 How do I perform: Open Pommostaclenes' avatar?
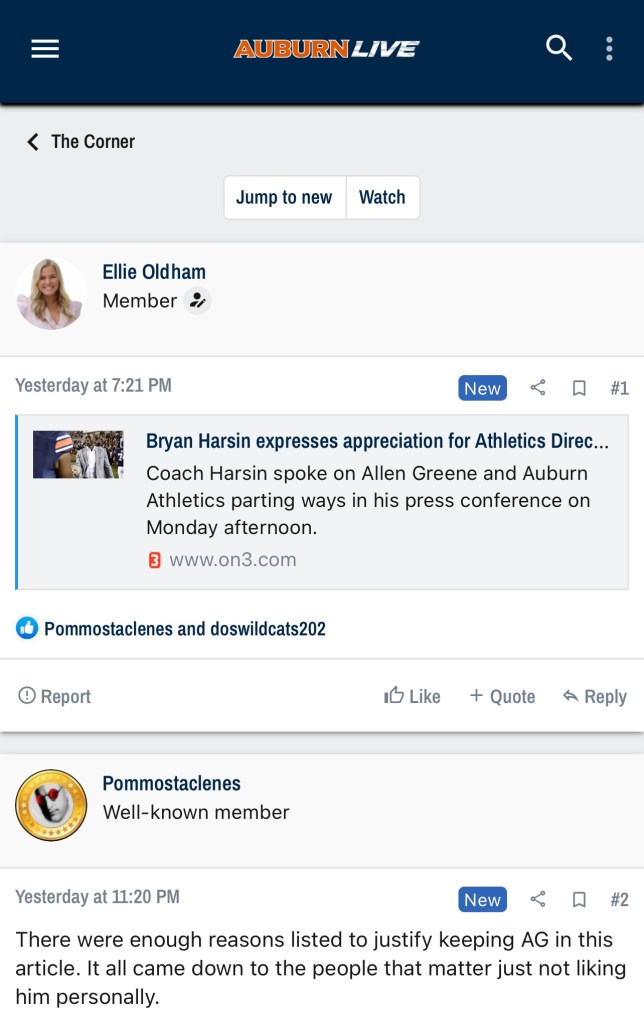(x=51, y=805)
